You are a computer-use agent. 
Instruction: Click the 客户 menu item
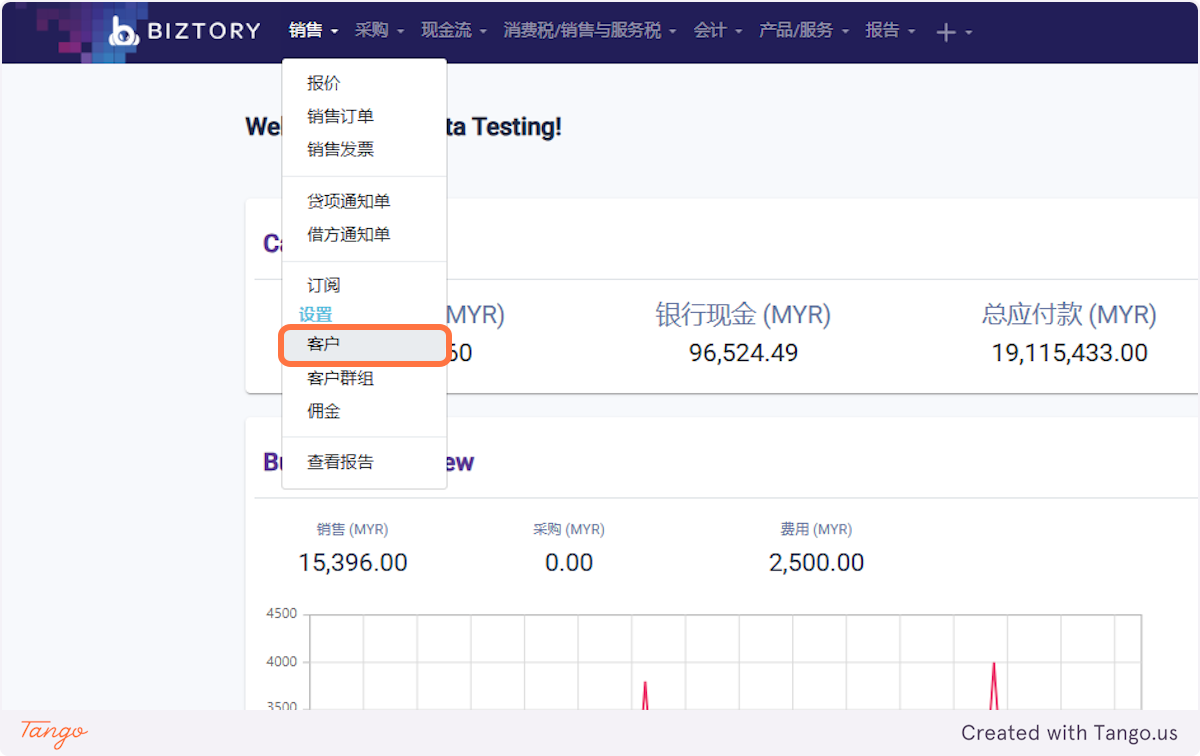[364, 345]
